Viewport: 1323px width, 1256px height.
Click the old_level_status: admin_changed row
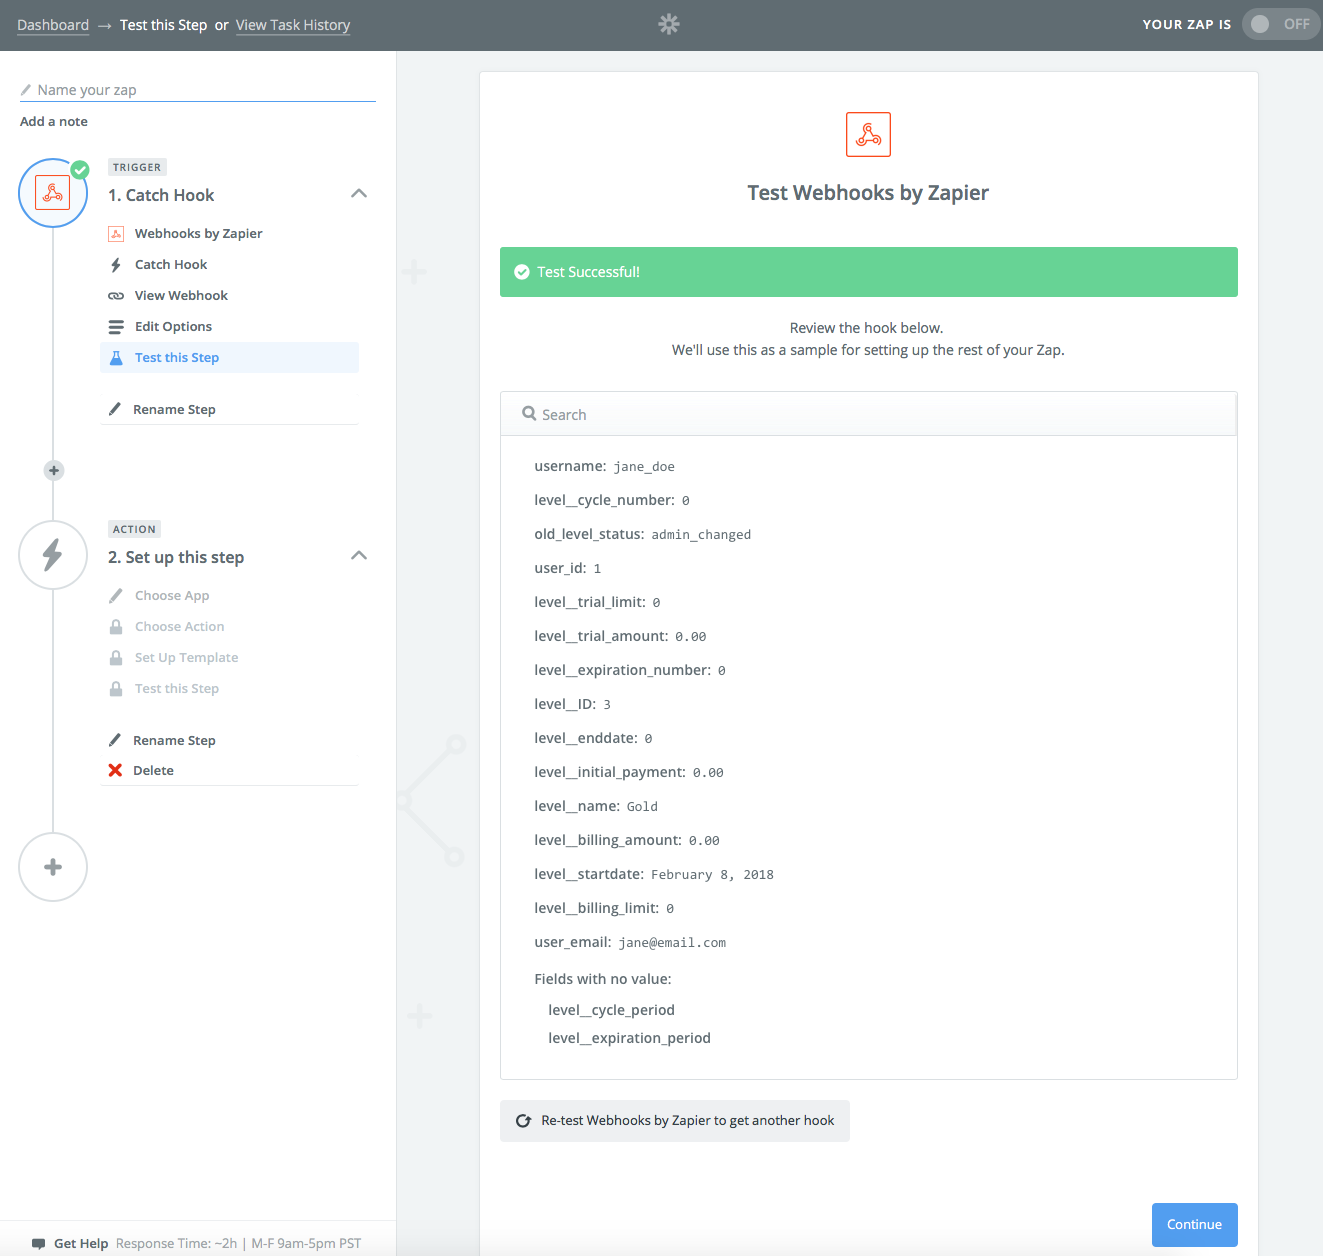tap(642, 535)
